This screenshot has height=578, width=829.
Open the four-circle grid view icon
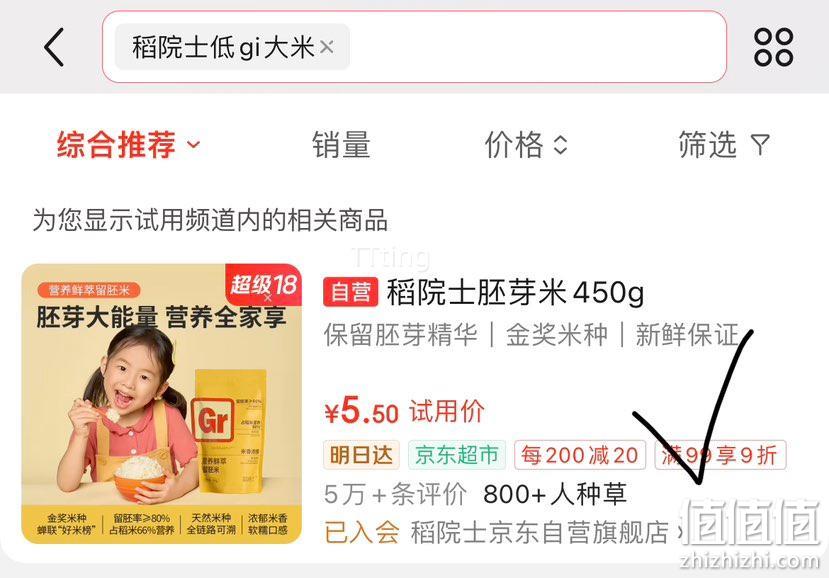[773, 47]
